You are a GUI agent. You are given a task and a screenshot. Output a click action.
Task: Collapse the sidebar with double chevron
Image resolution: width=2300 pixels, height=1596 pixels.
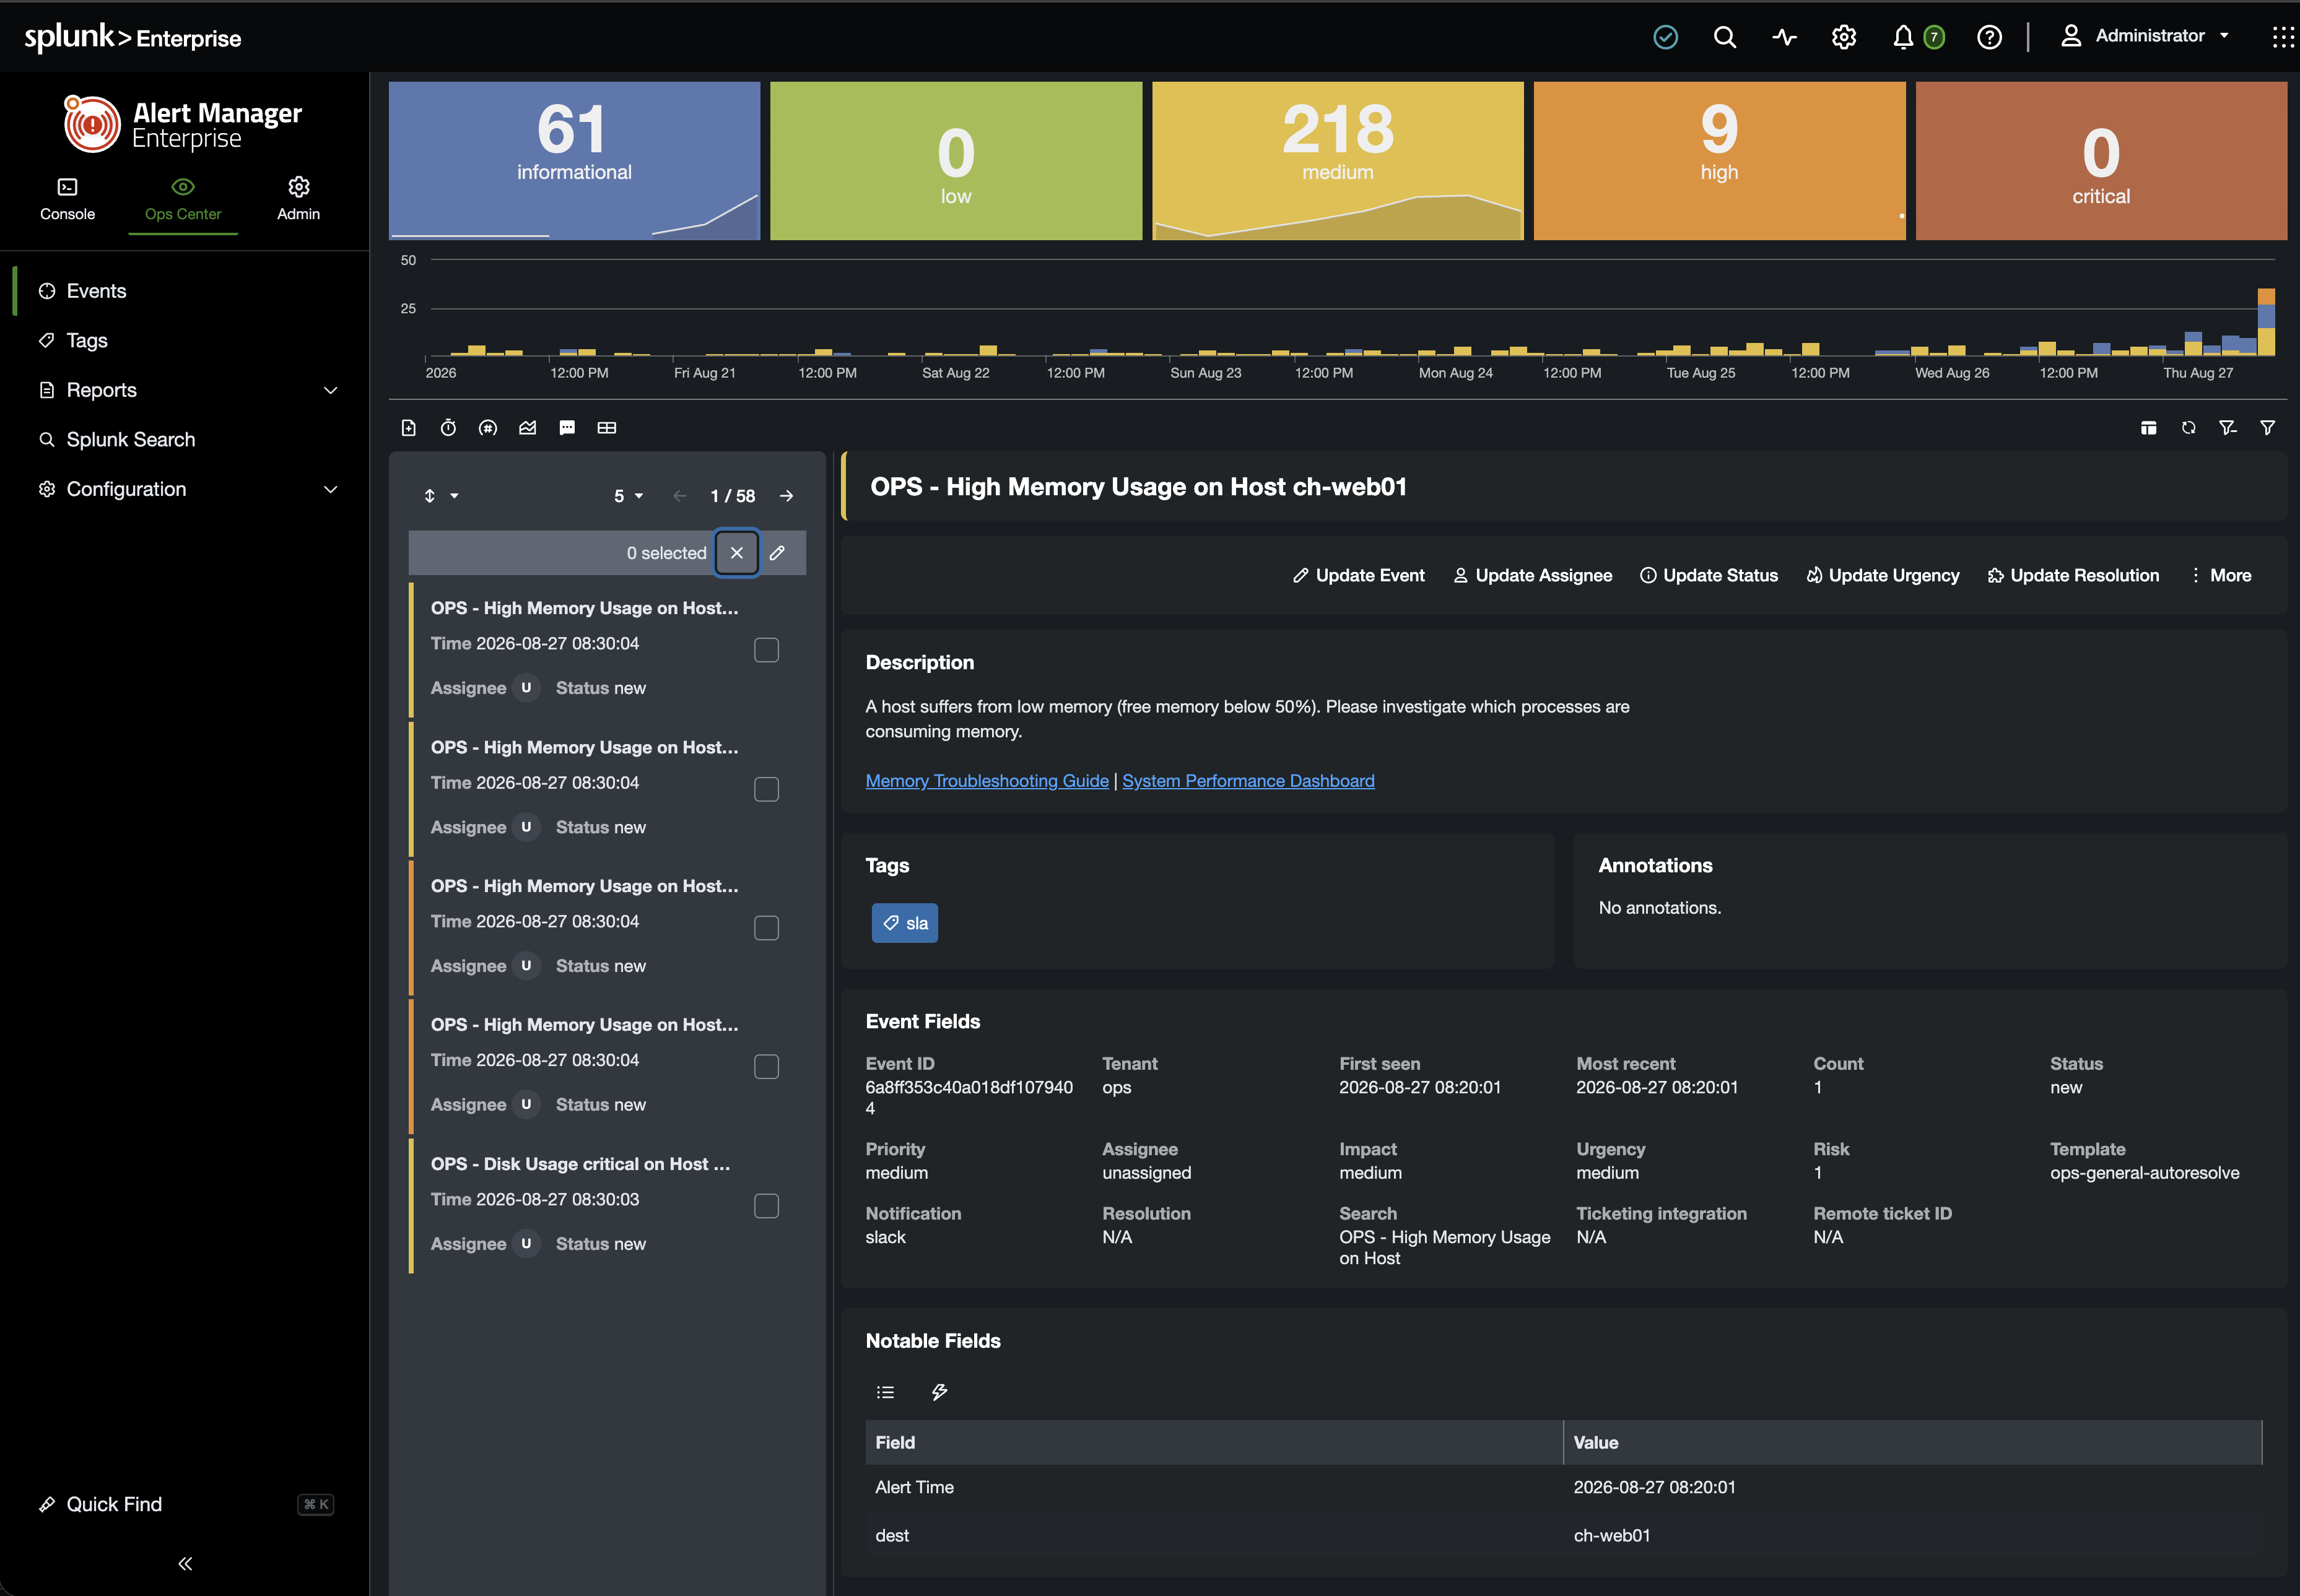(185, 1563)
